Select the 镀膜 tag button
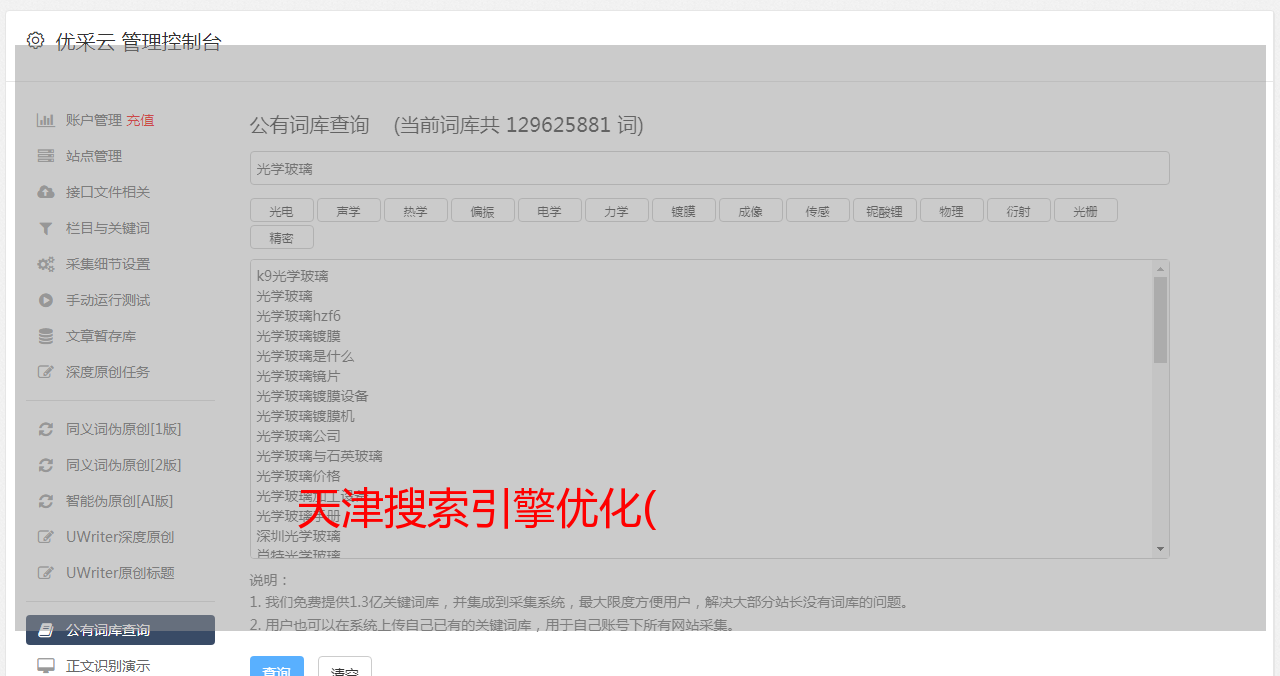1280x676 pixels. [x=684, y=210]
